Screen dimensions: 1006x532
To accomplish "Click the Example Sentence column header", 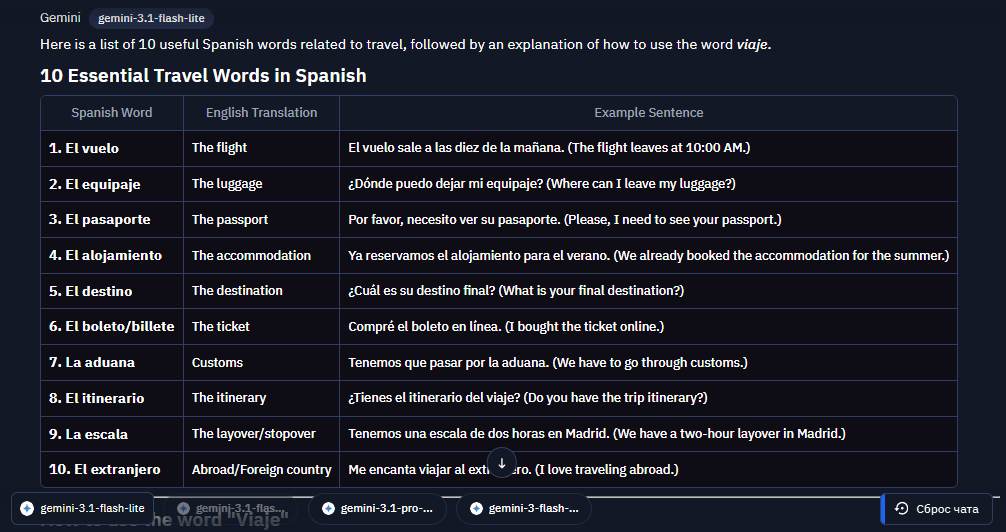I will point(648,113).
